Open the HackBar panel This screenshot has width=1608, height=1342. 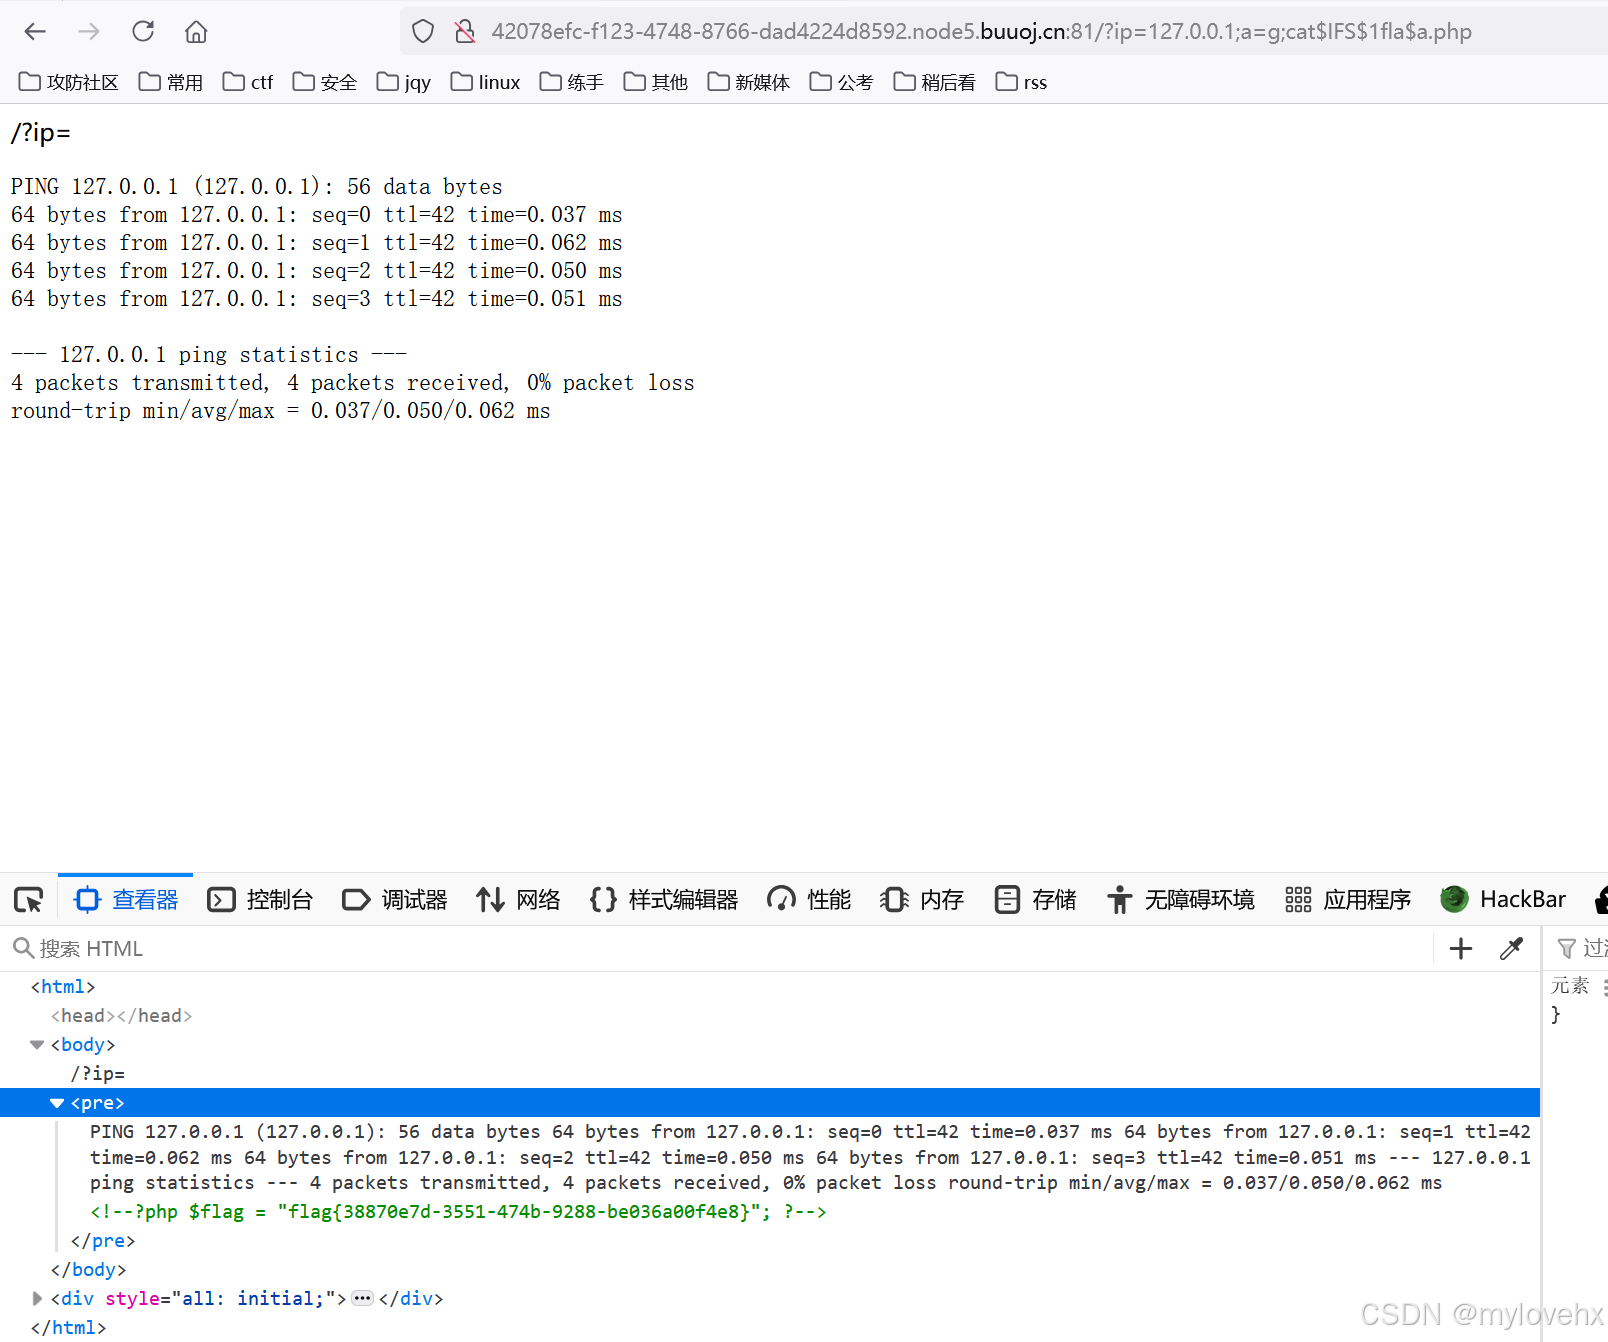tap(1502, 899)
